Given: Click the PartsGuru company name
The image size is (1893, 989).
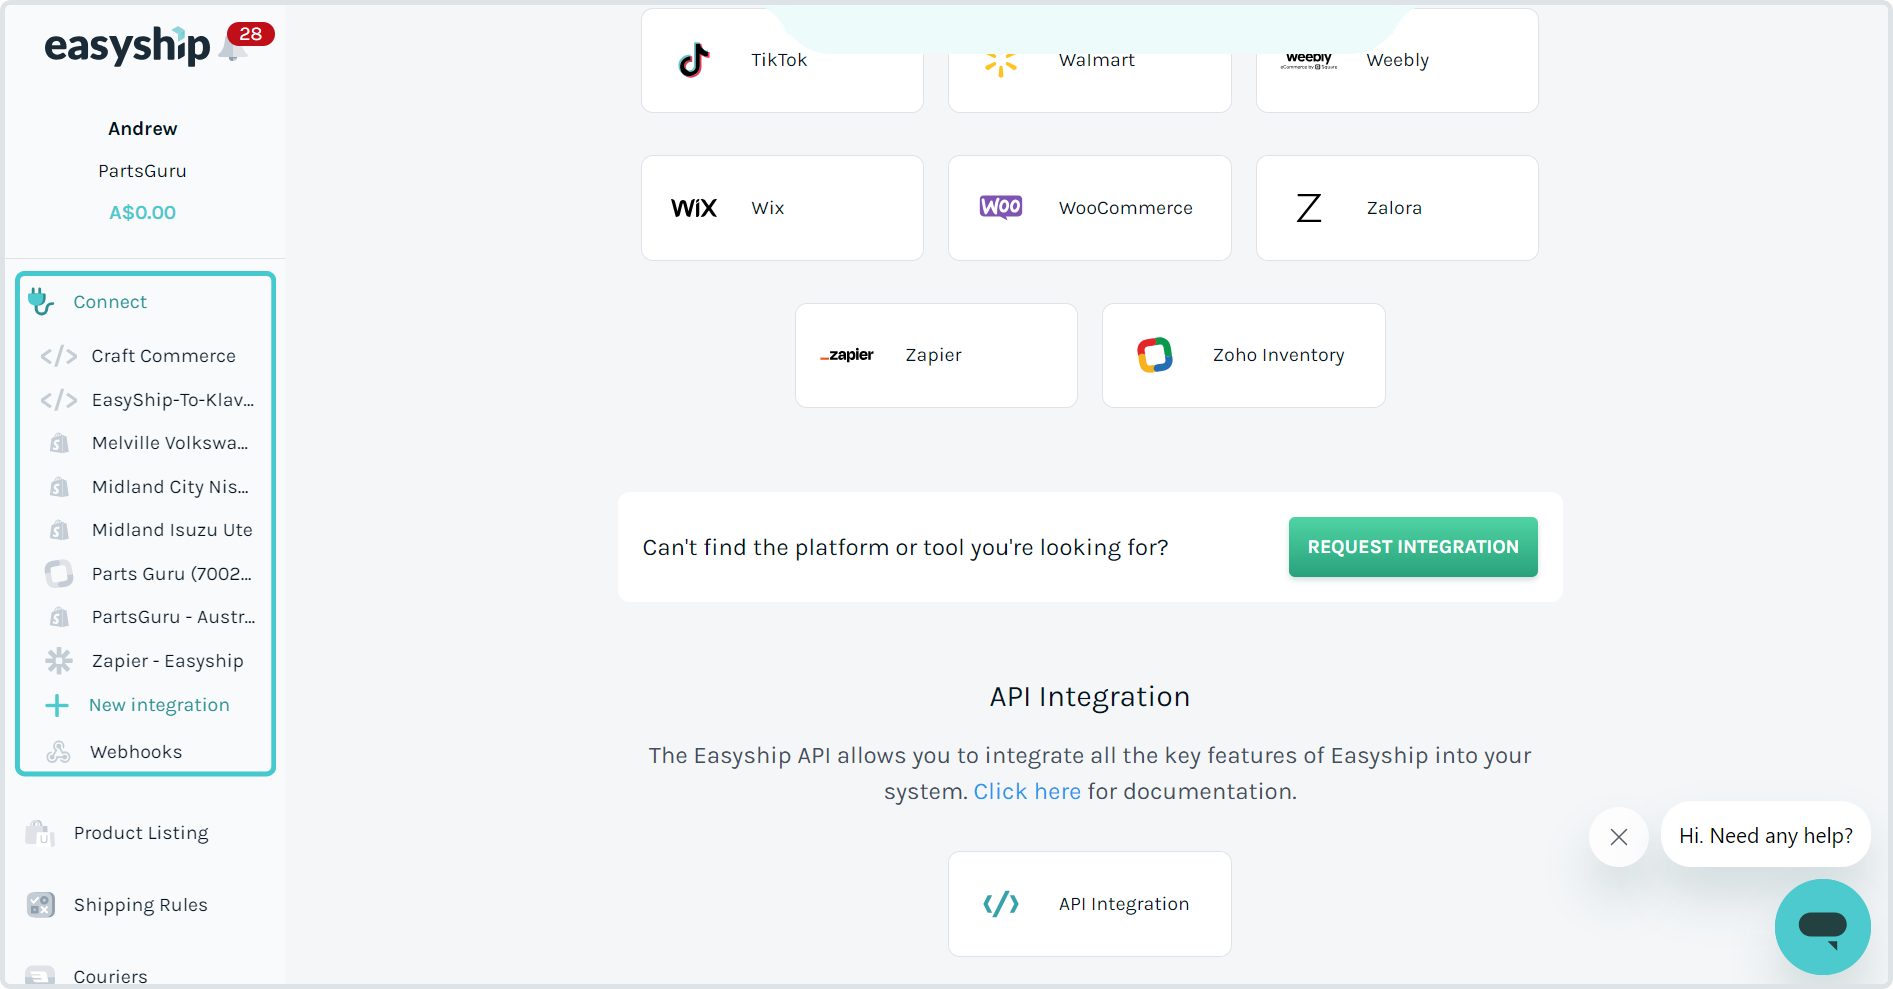Looking at the screenshot, I should tap(143, 171).
